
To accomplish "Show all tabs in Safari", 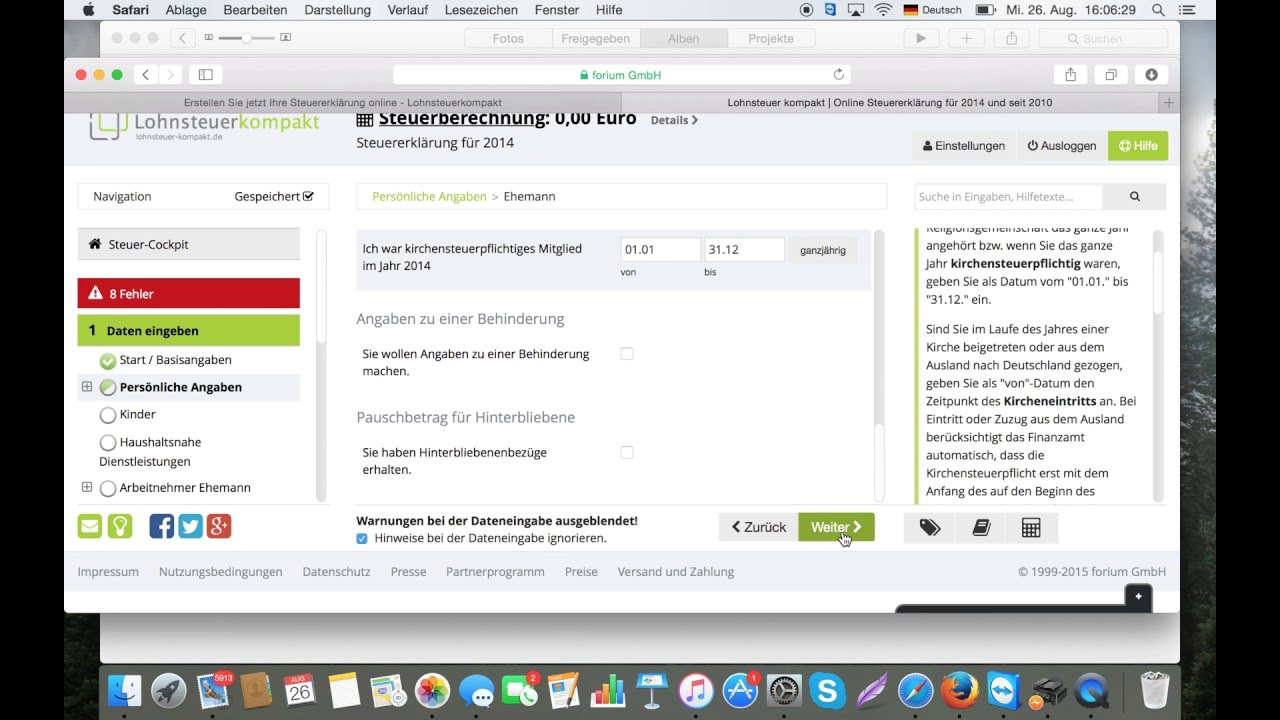I will pos(1111,75).
